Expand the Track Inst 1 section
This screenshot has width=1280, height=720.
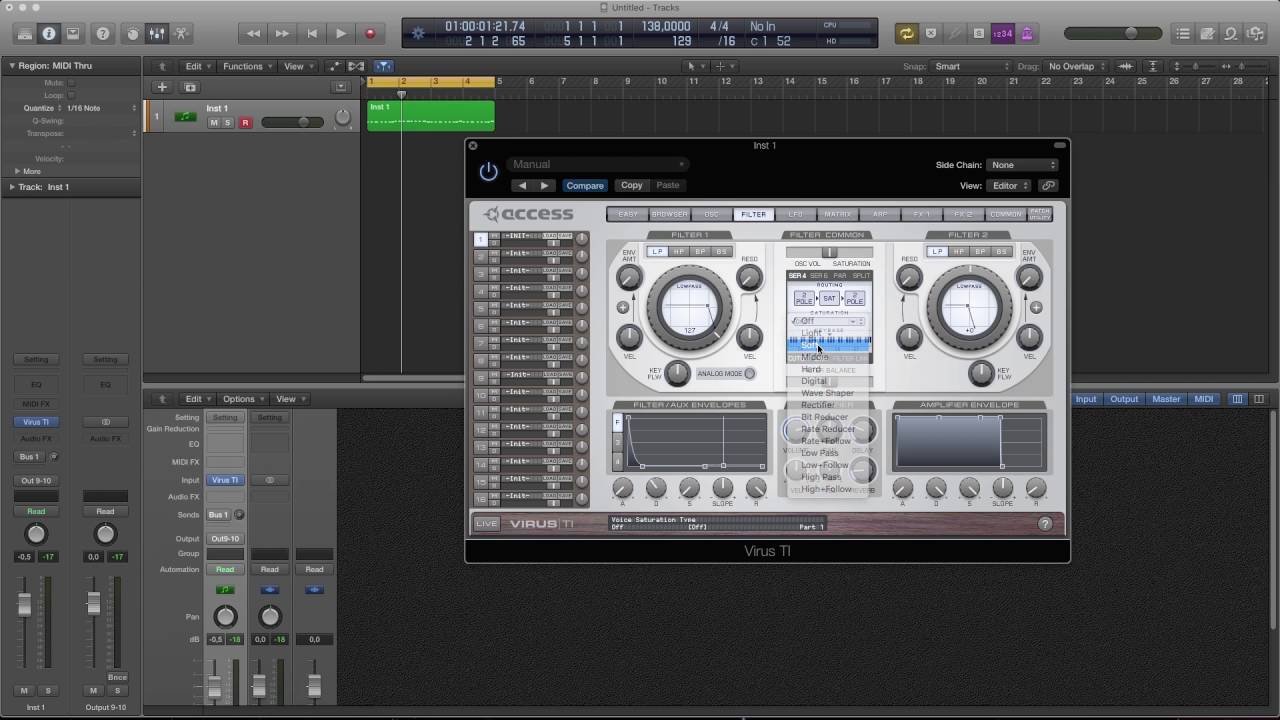click(x=12, y=187)
